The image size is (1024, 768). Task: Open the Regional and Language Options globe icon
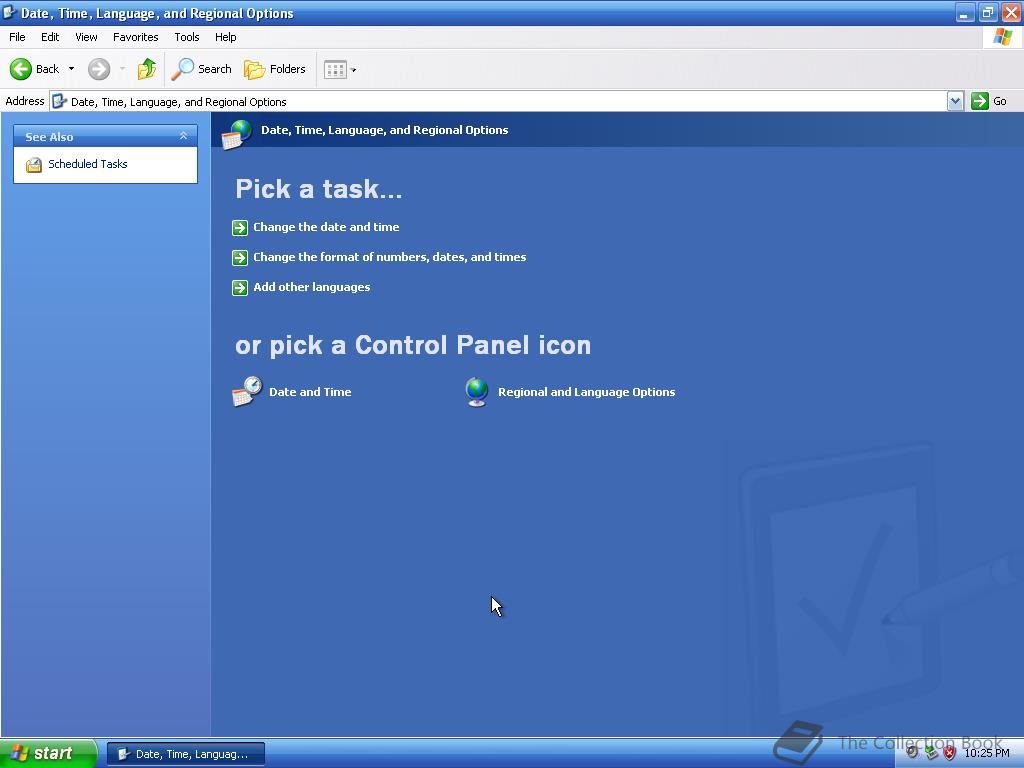[x=477, y=392]
